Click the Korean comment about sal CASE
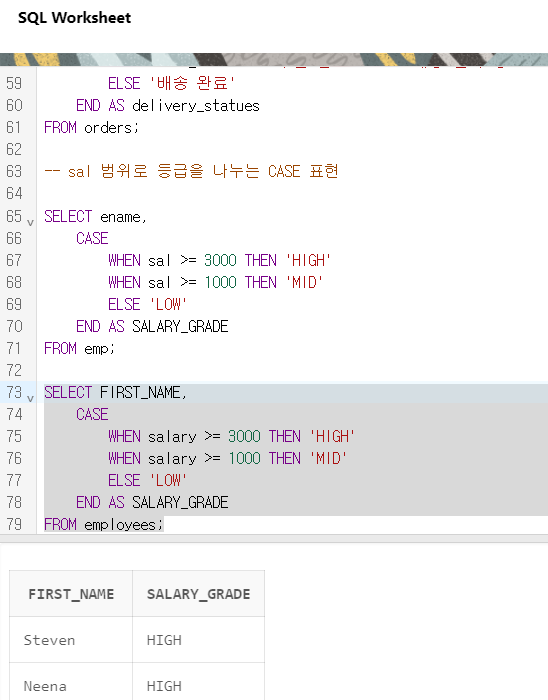Screen dimensions: 548x700 click(x=191, y=171)
